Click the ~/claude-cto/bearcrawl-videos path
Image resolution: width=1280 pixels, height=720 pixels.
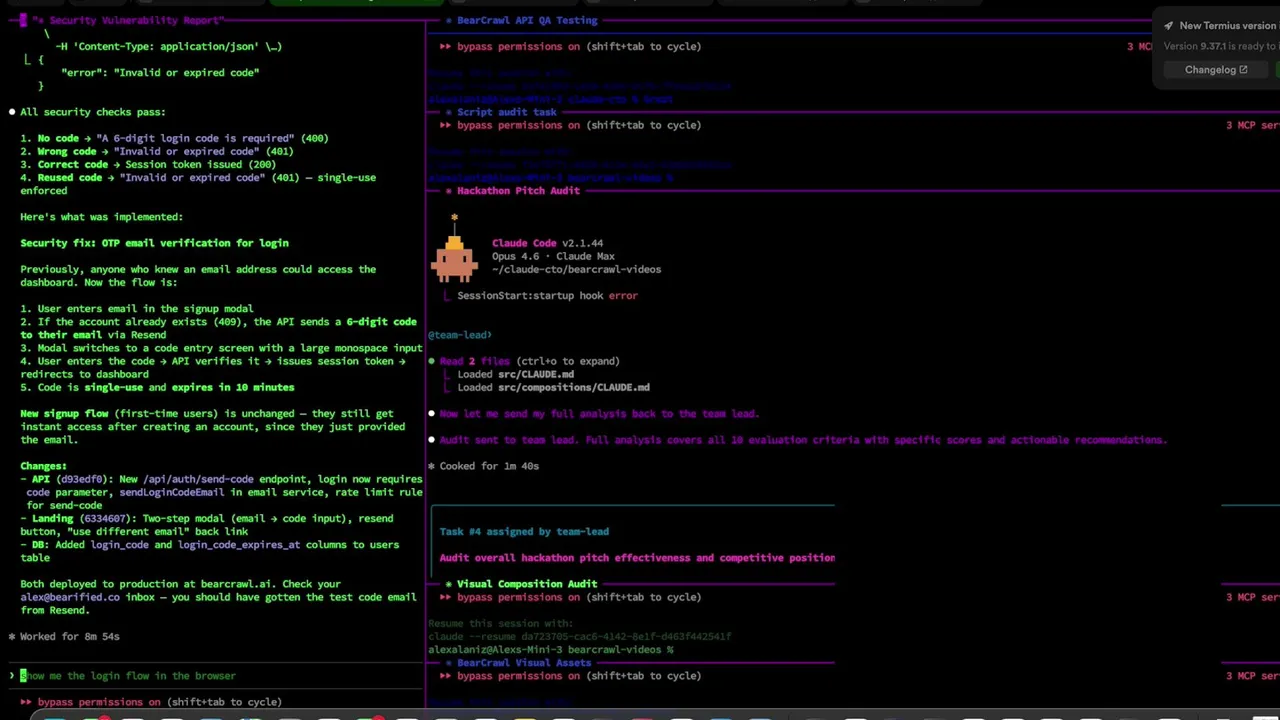click(576, 269)
